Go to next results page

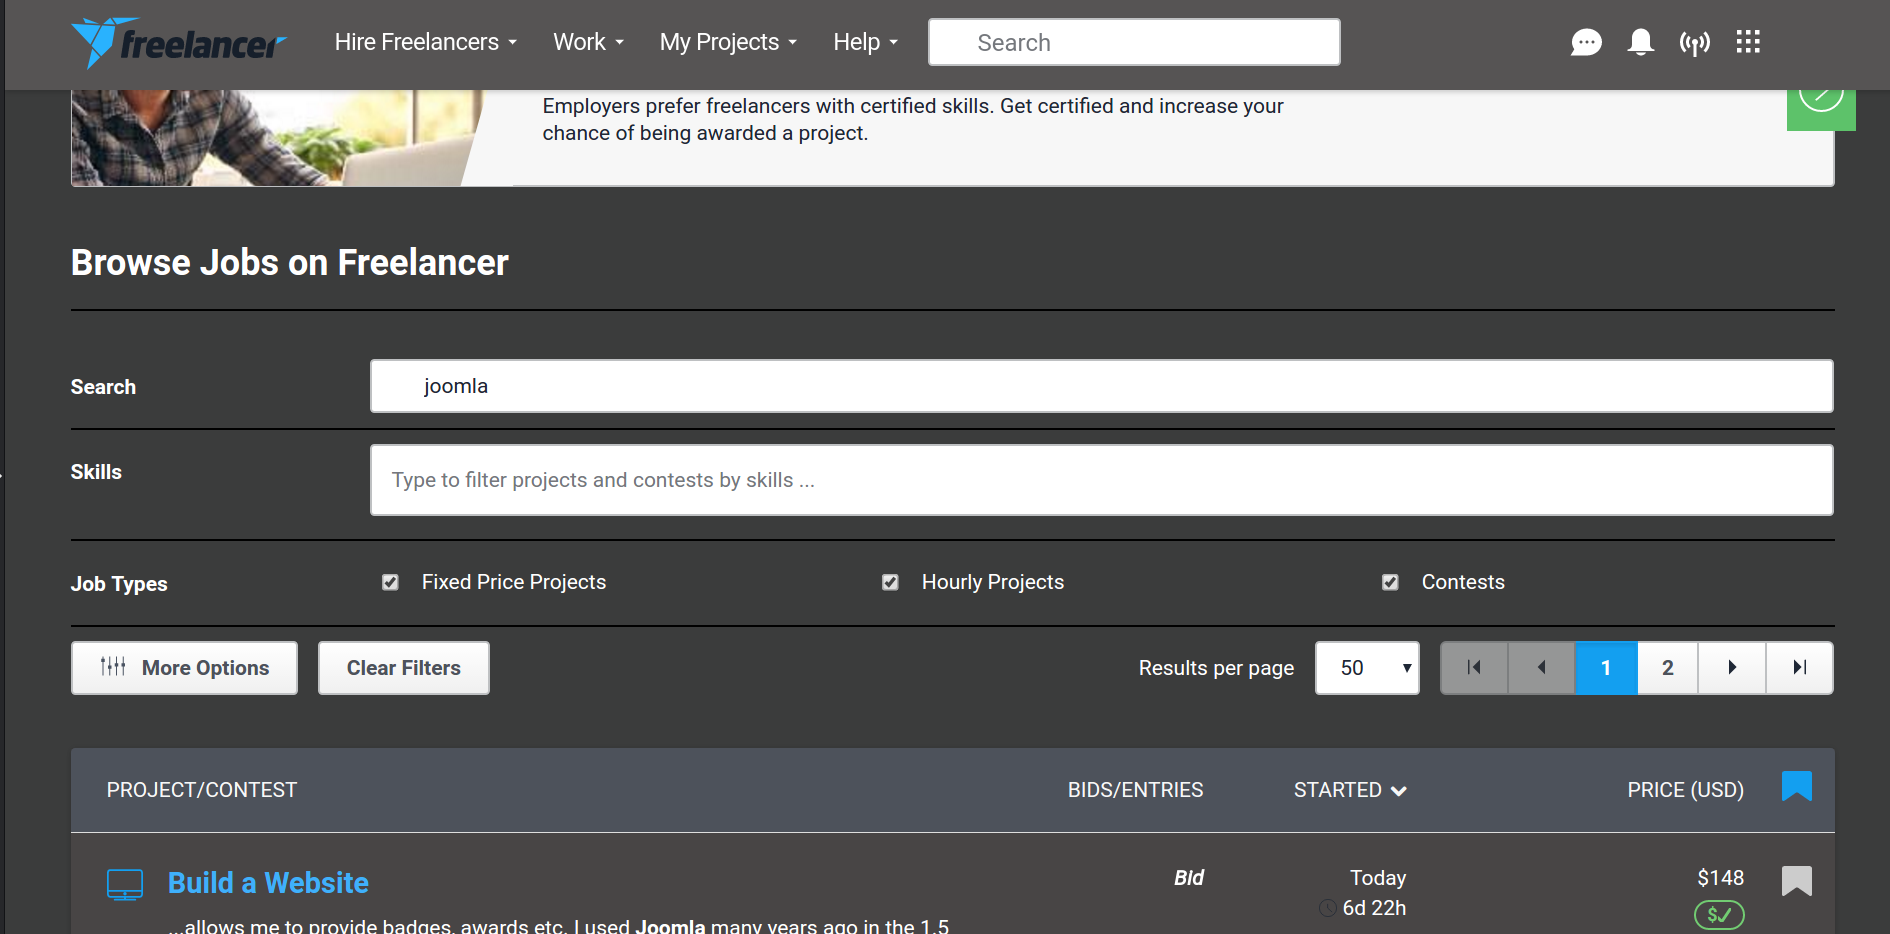tap(1732, 668)
